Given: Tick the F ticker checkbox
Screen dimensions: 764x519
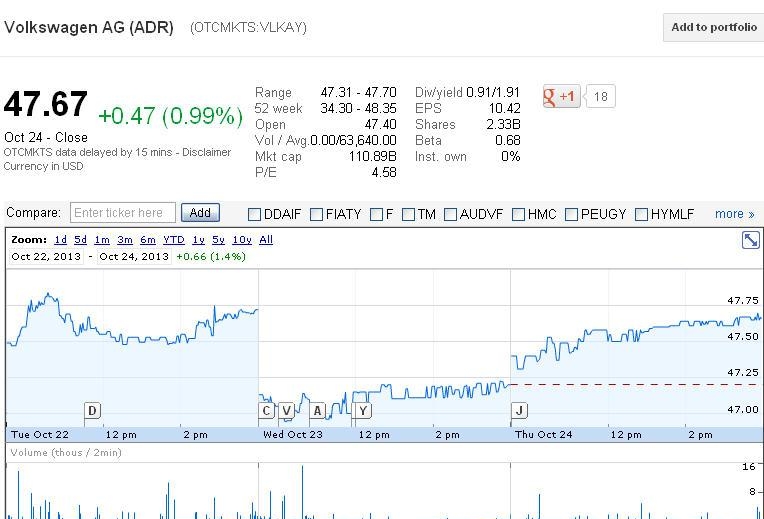Looking at the screenshot, I should [376, 214].
